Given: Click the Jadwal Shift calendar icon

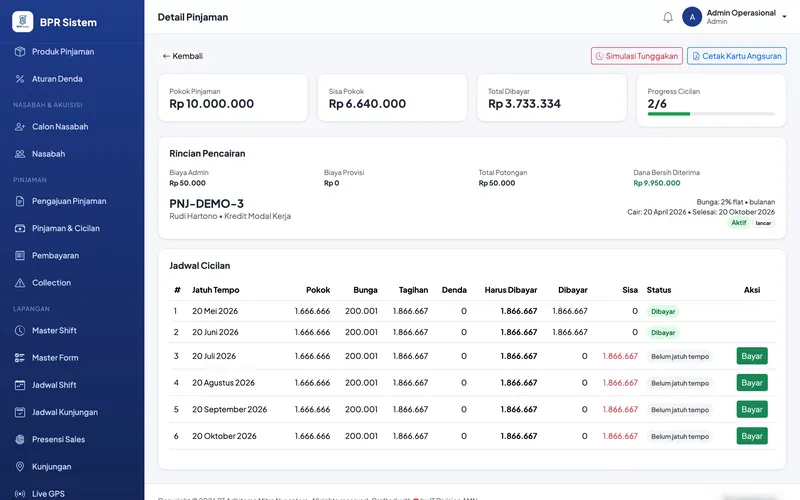Looking at the screenshot, I should (x=20, y=385).
